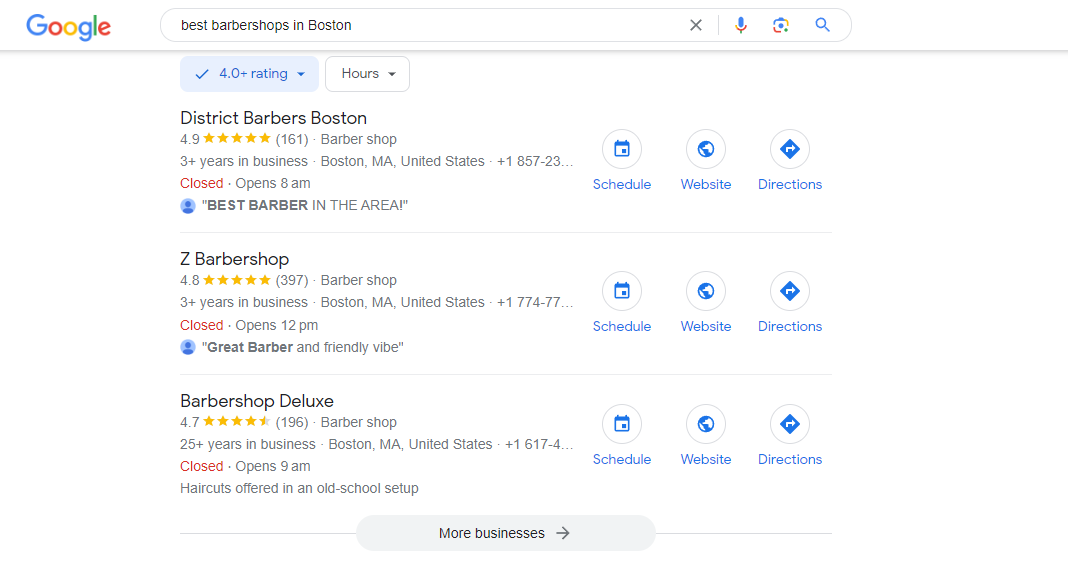The height and width of the screenshot is (564, 1068).
Task: Click the Google logo
Action: click(x=68, y=27)
